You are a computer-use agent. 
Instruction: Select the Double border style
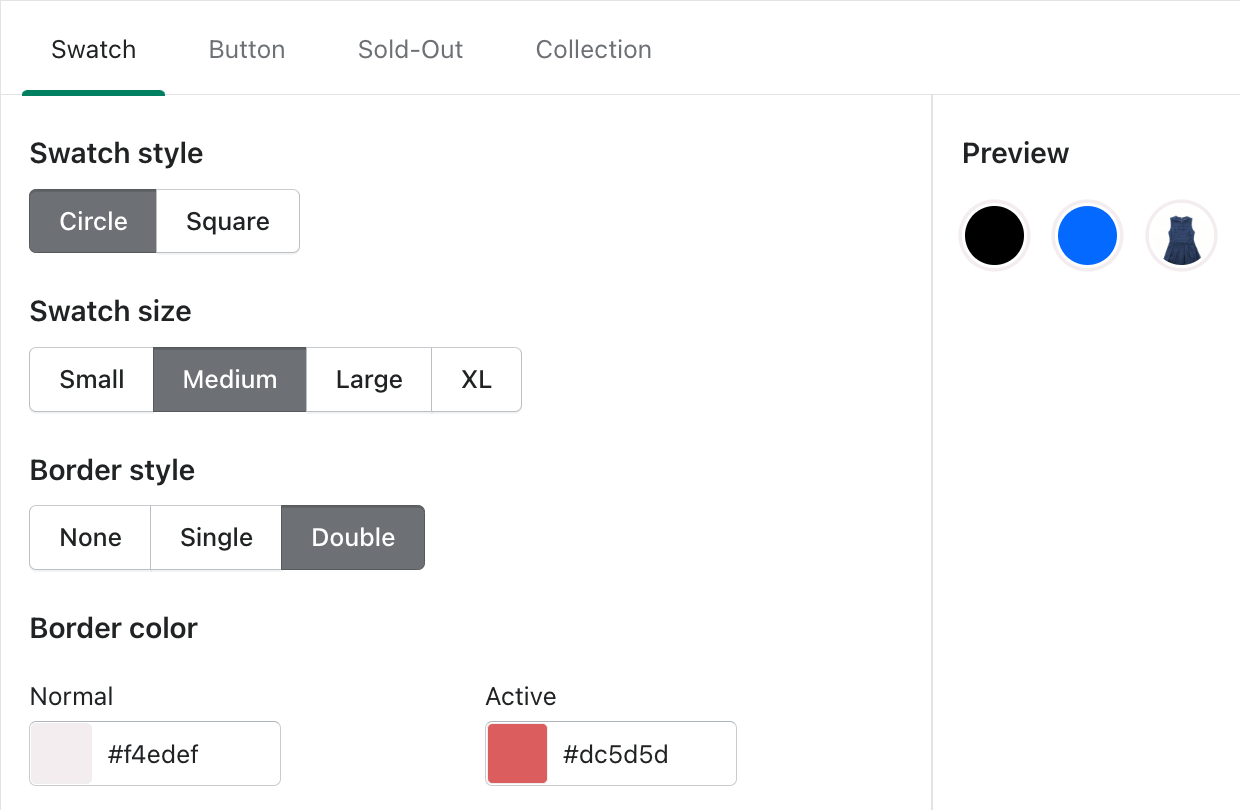pyautogui.click(x=352, y=537)
